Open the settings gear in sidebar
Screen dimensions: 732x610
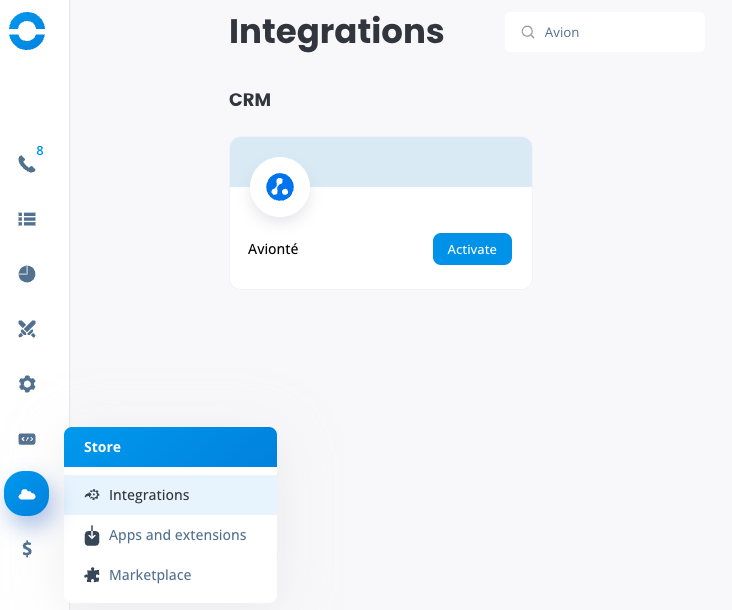coord(27,384)
